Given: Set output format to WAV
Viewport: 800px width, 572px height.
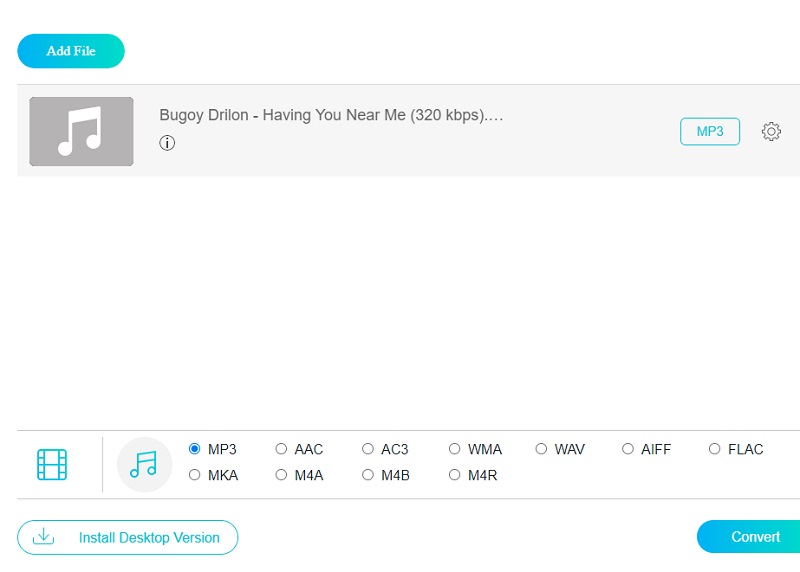Looking at the screenshot, I should click(x=542, y=449).
